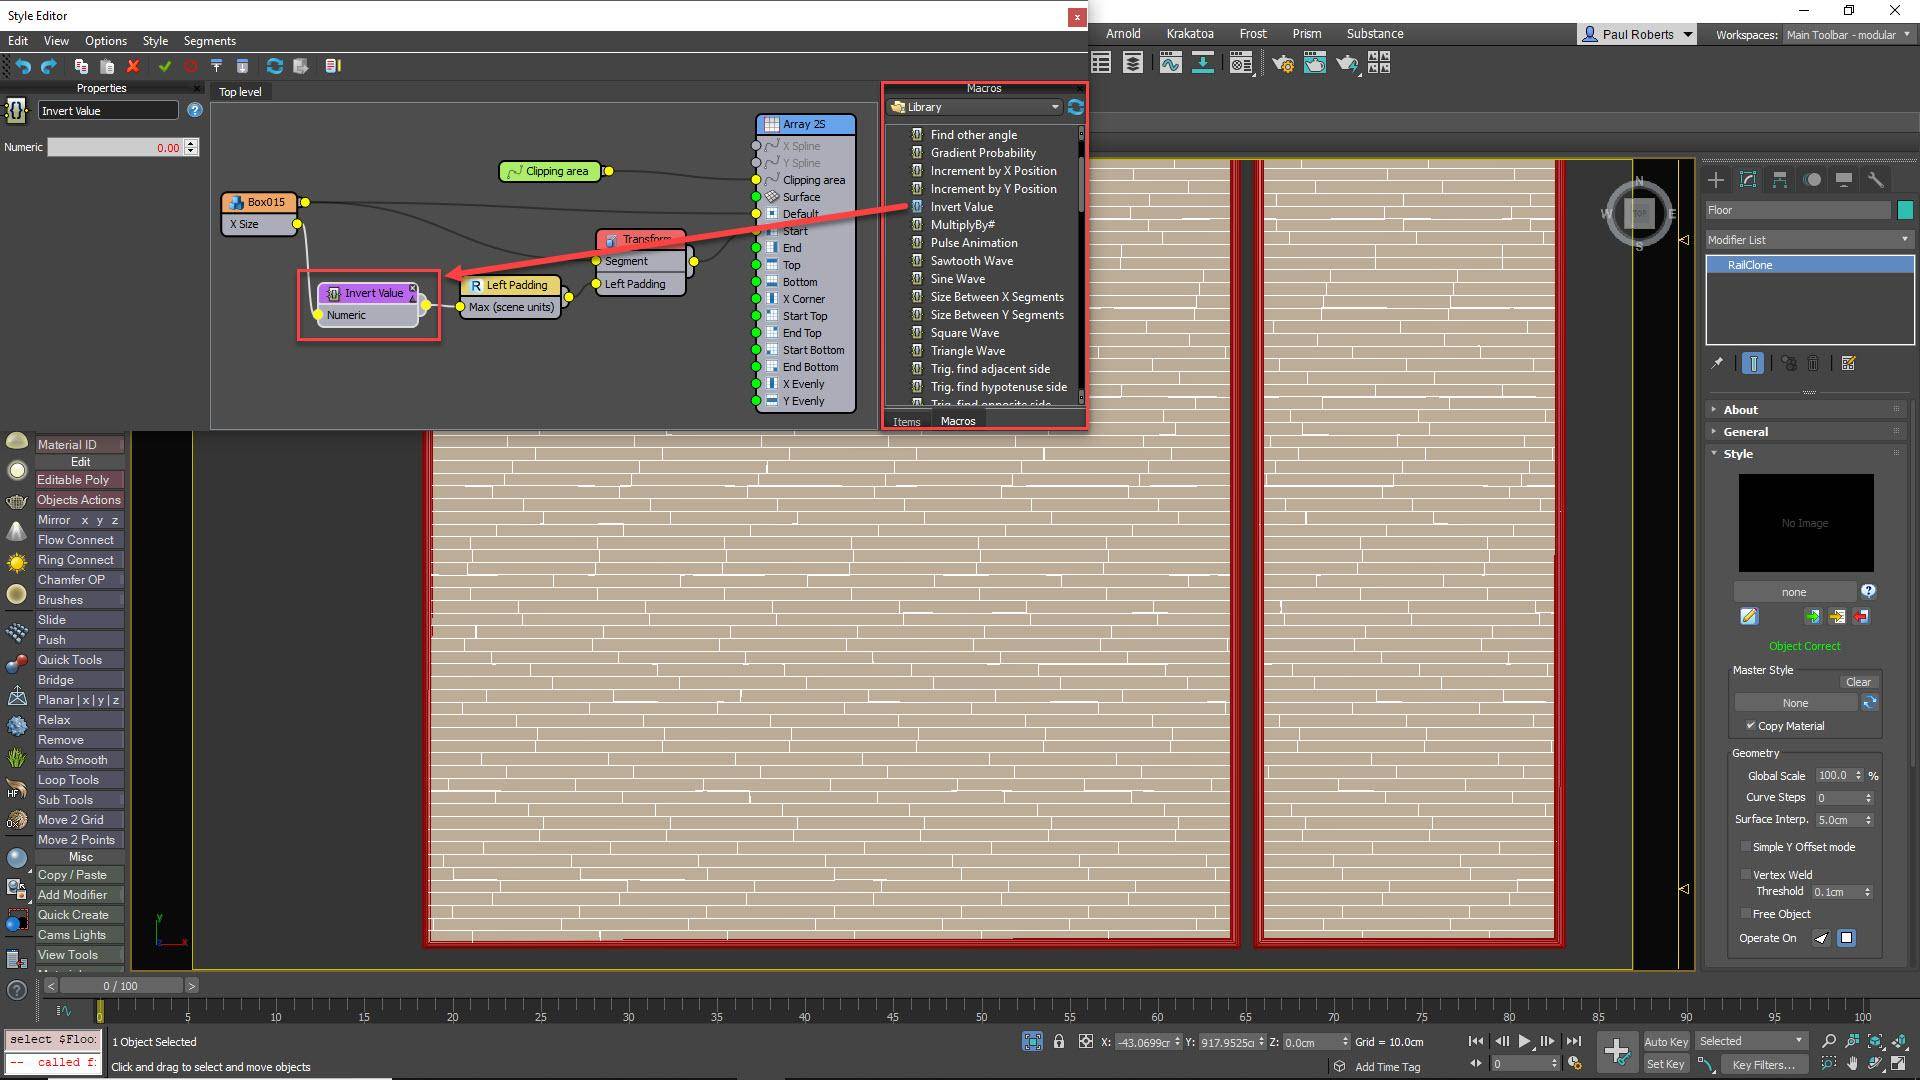The width and height of the screenshot is (1920, 1080).
Task: Click the red X delete icon
Action: [x=133, y=66]
